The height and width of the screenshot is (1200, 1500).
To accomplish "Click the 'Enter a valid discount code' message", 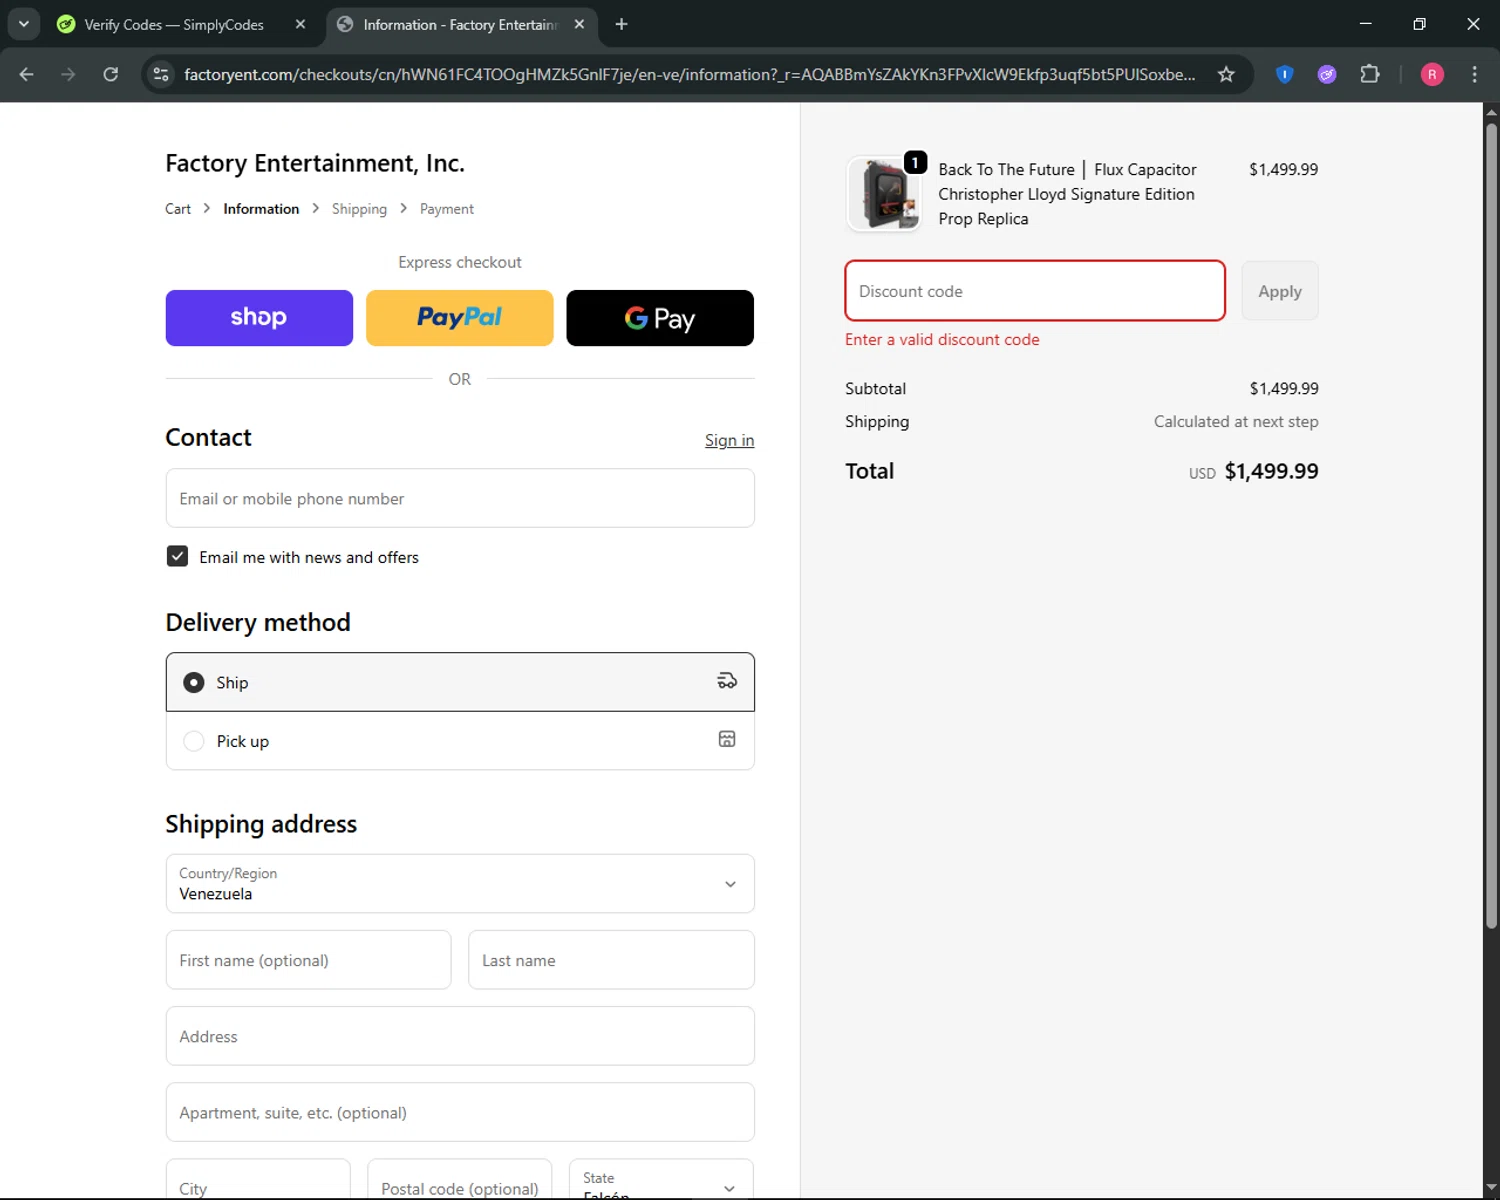I will pos(942,340).
